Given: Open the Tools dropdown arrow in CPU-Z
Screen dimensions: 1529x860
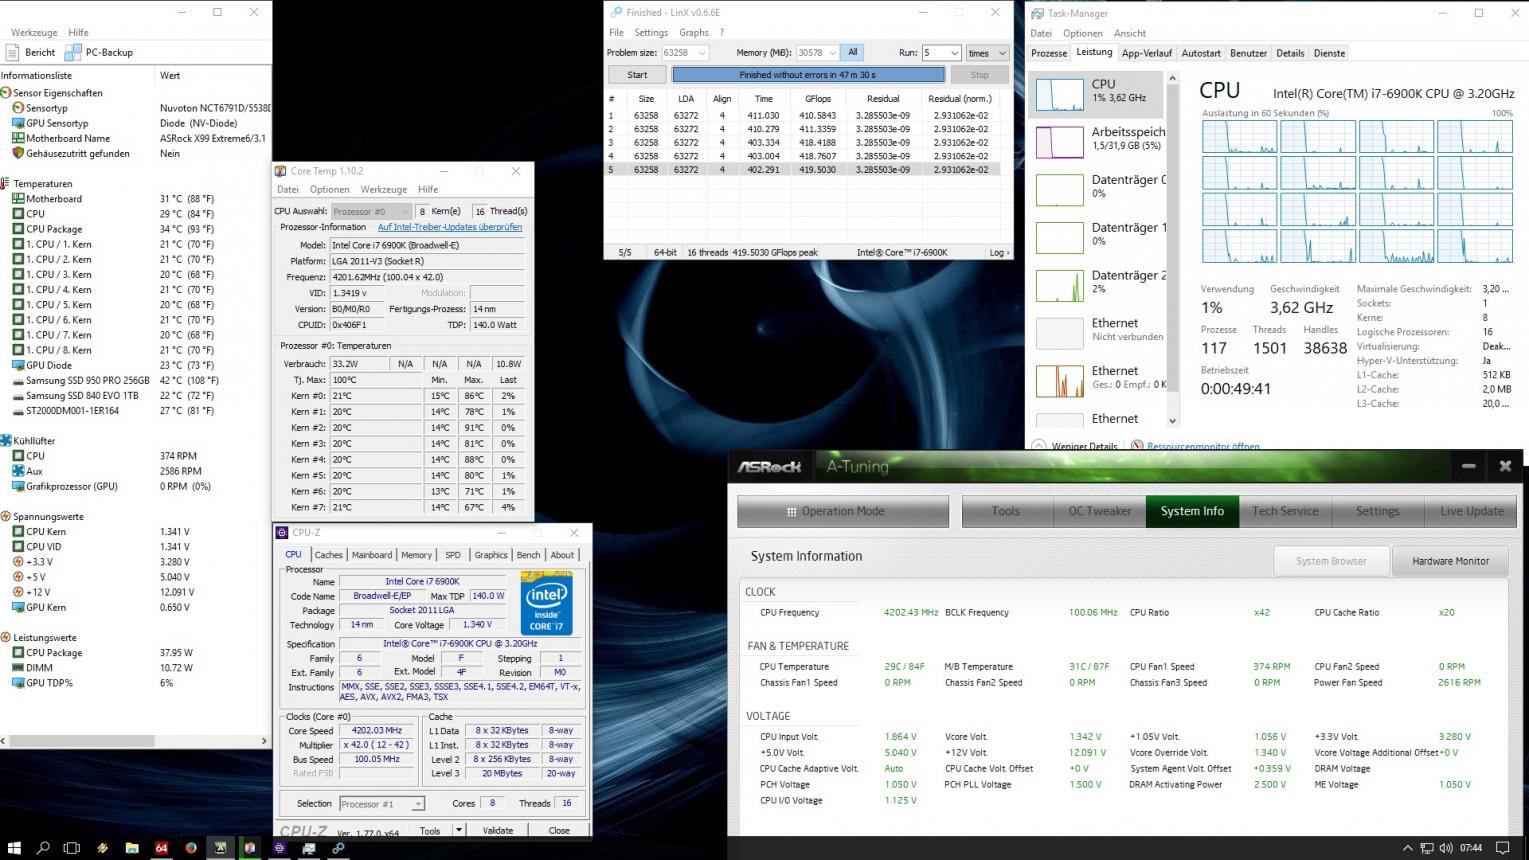Looking at the screenshot, I should click(459, 830).
